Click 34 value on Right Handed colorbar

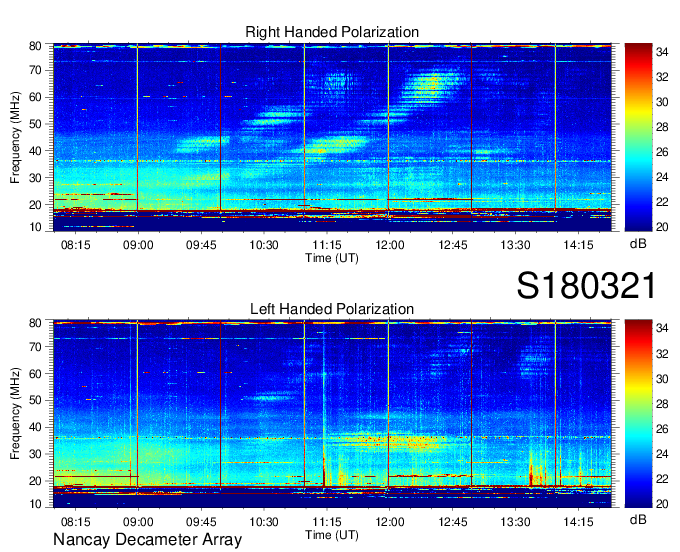[x=662, y=52]
